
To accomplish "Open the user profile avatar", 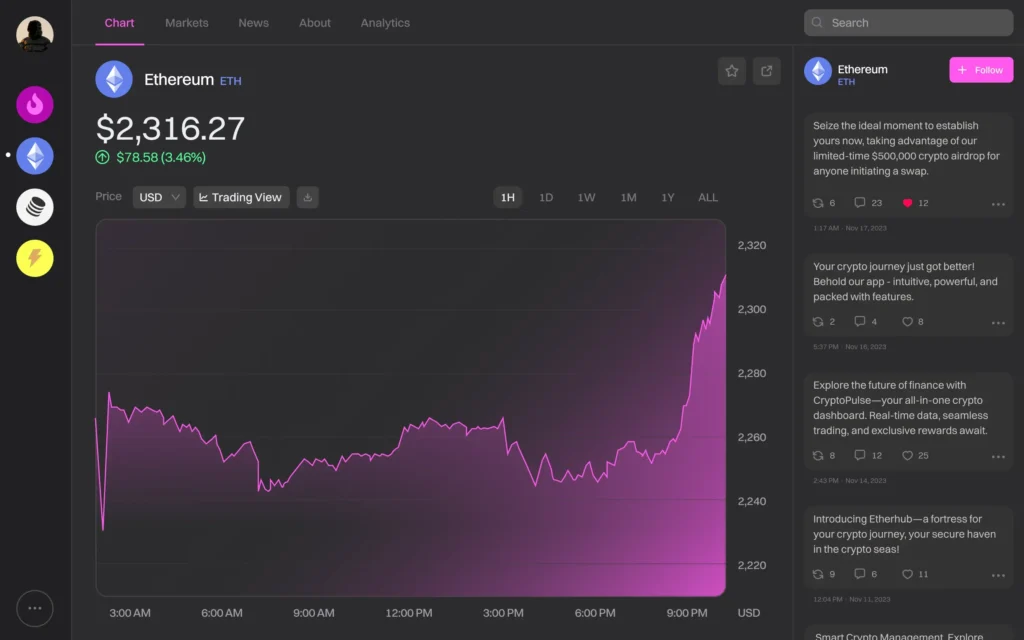I will [35, 33].
